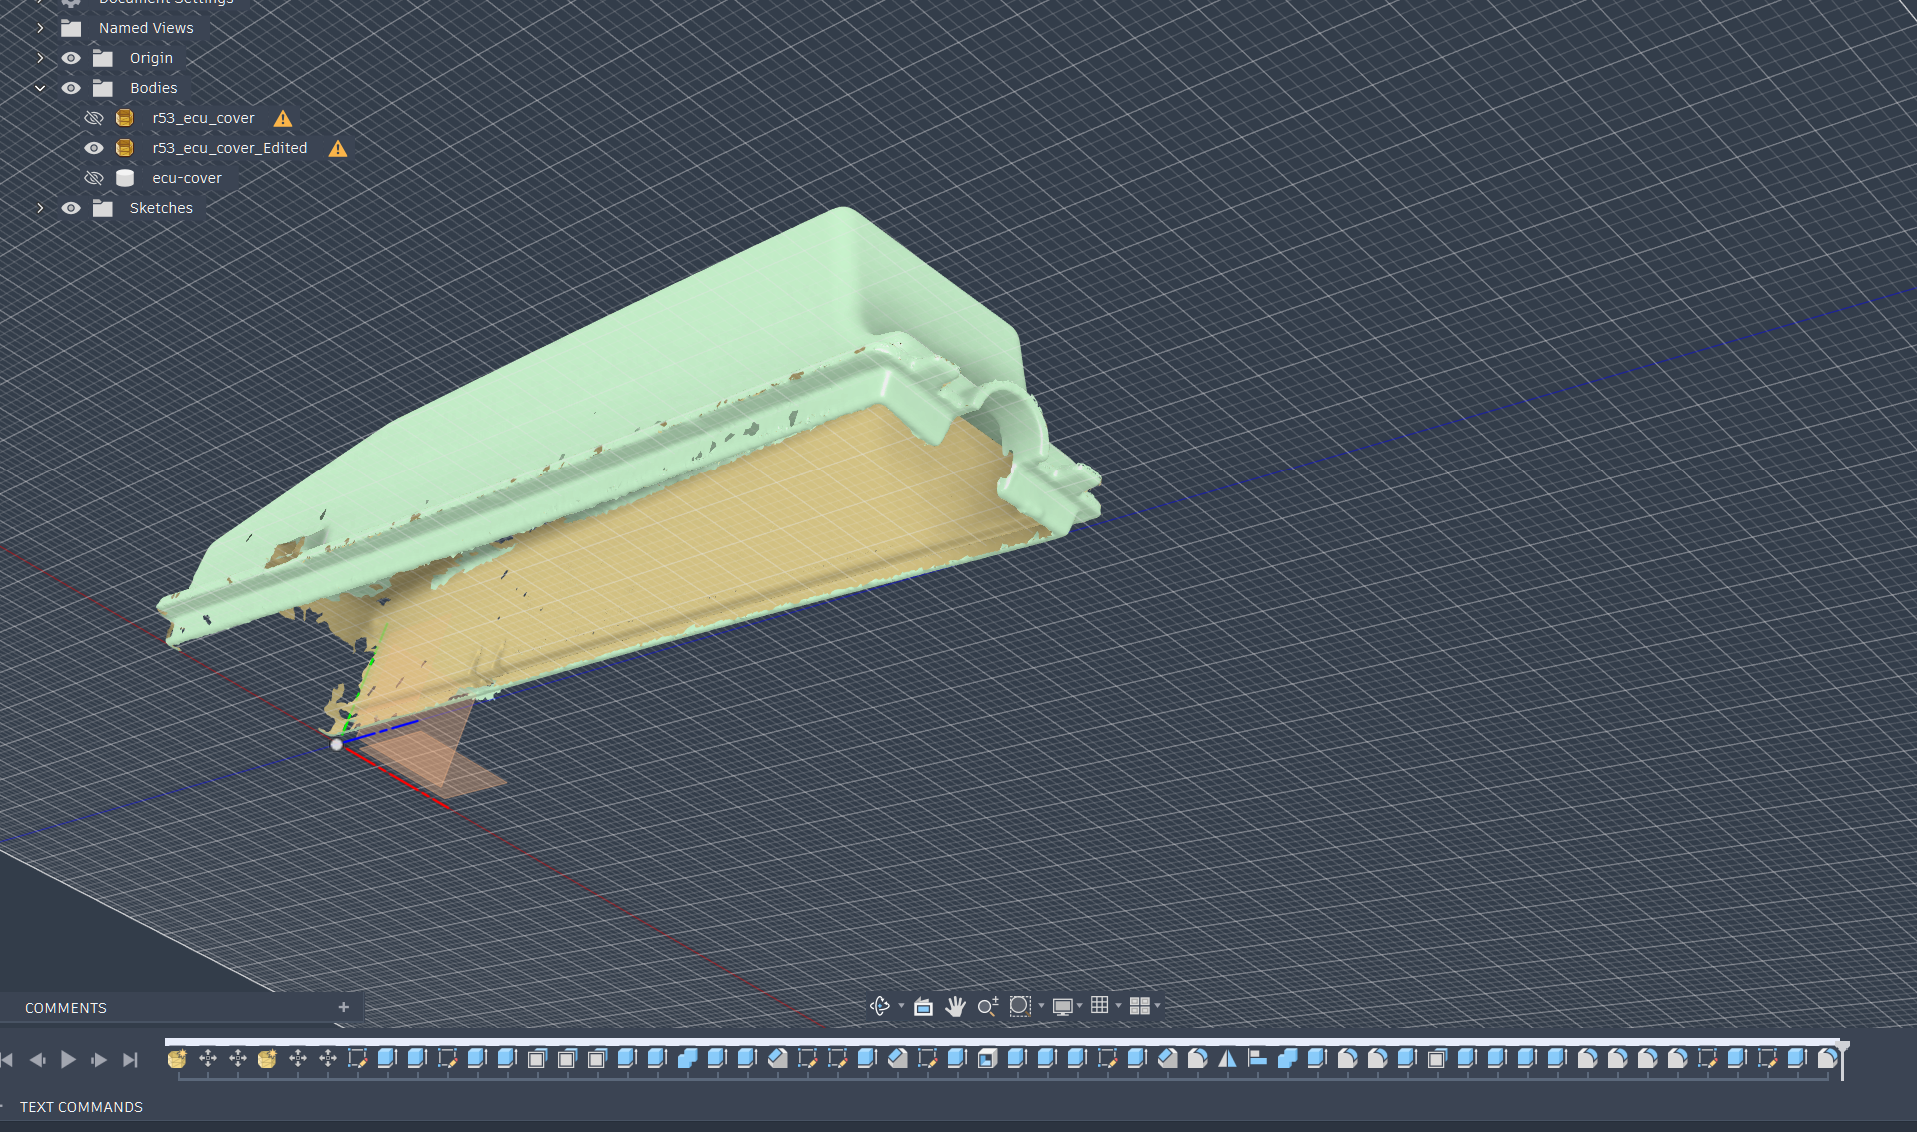
Task: Select the first mesh insert feature in timeline
Action: pos(177,1058)
